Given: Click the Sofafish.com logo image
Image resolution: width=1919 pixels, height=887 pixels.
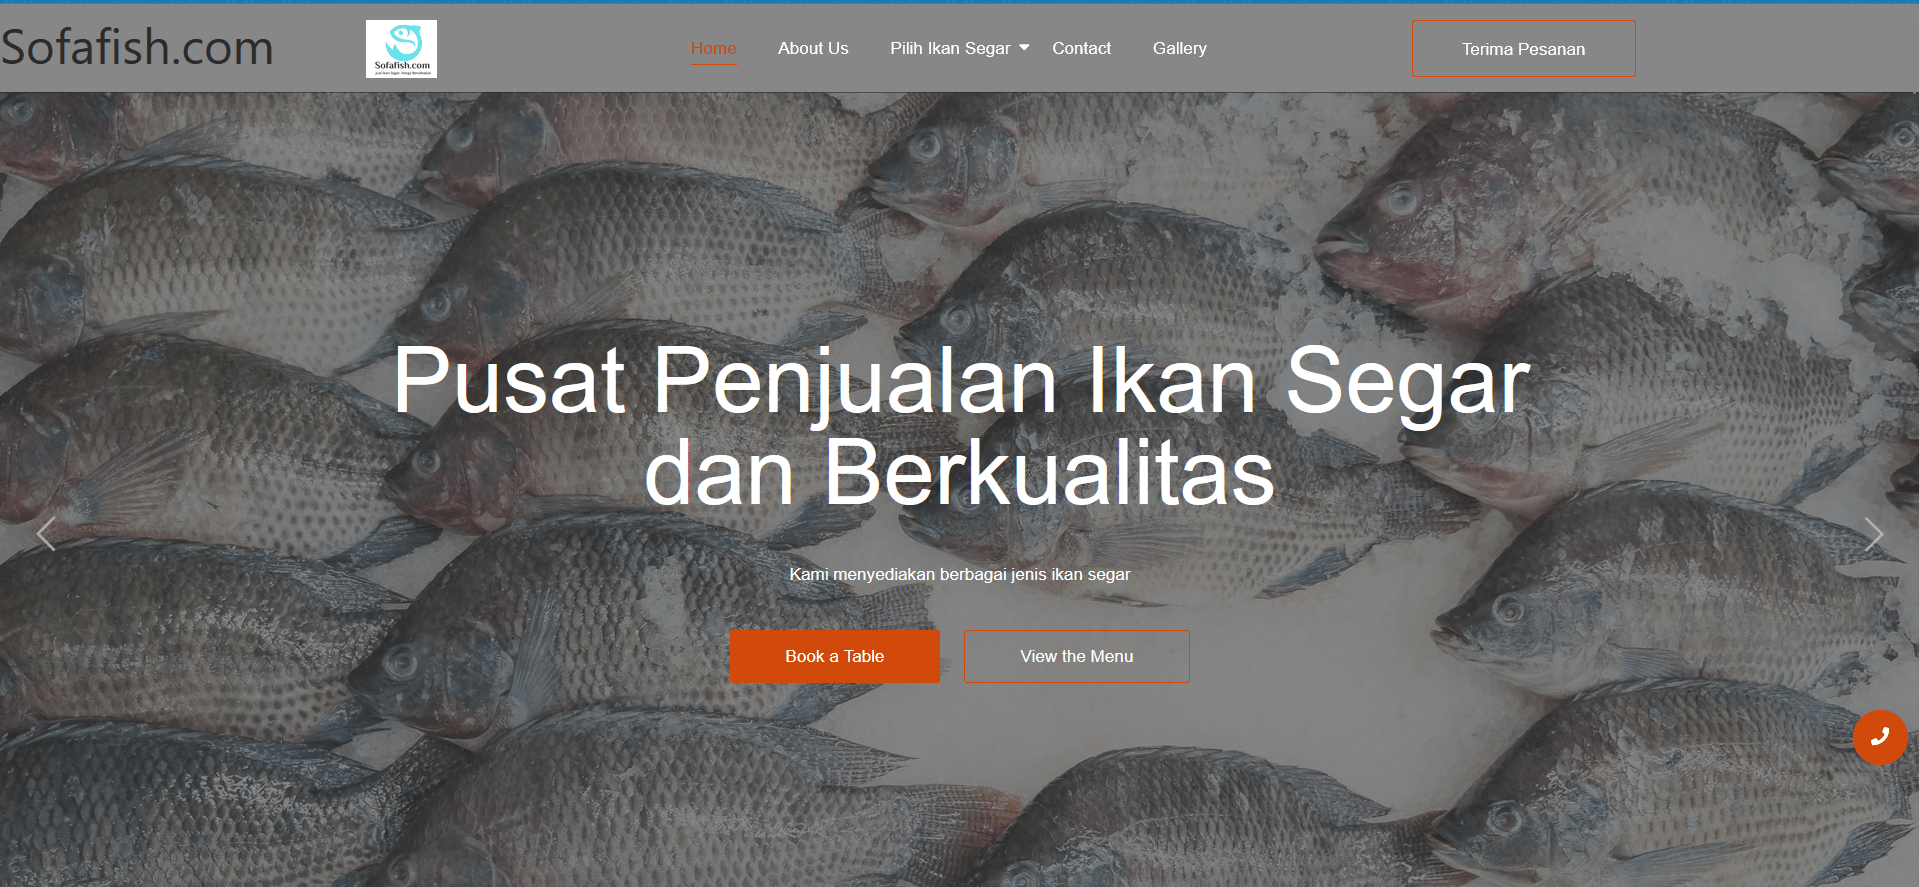Looking at the screenshot, I should click(x=401, y=49).
